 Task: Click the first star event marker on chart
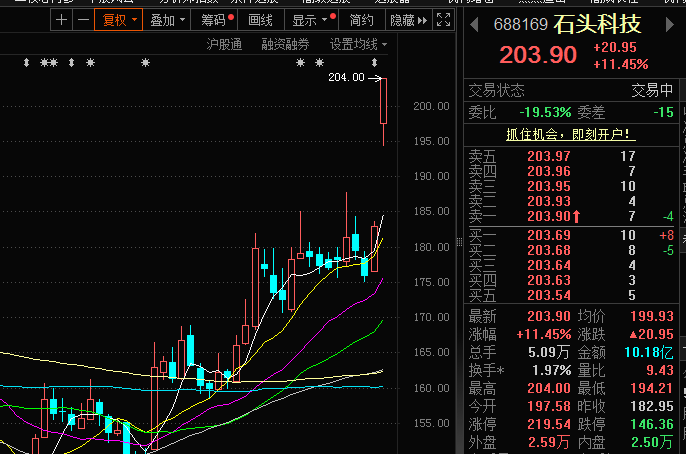(26, 63)
